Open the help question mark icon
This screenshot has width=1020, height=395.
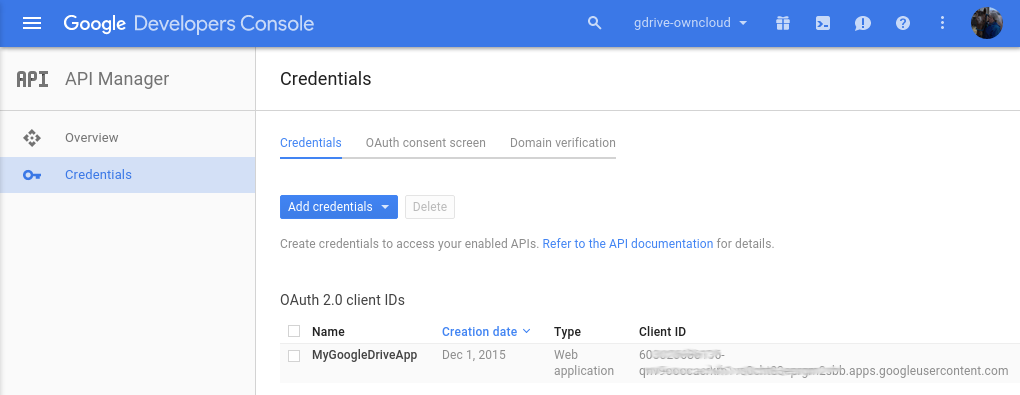point(902,23)
